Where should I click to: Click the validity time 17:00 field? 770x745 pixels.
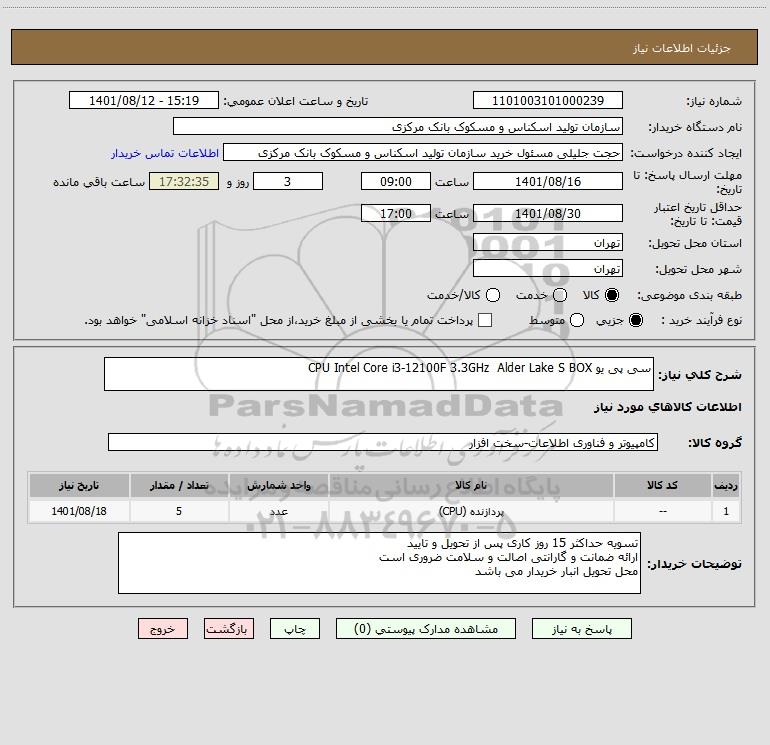pos(396,213)
